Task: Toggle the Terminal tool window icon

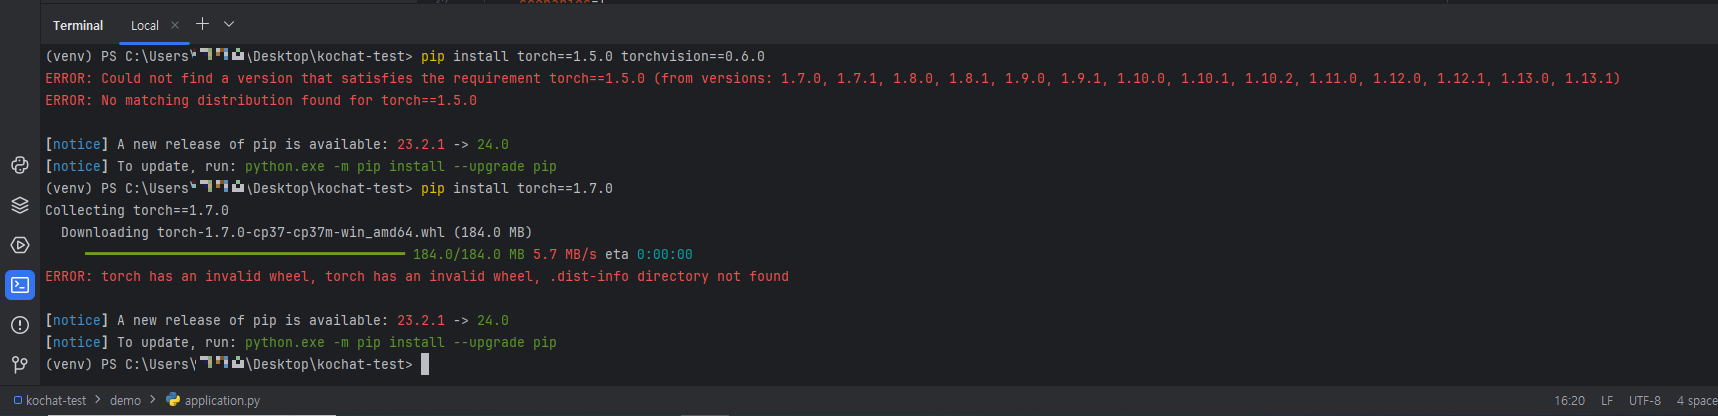Action: point(19,285)
